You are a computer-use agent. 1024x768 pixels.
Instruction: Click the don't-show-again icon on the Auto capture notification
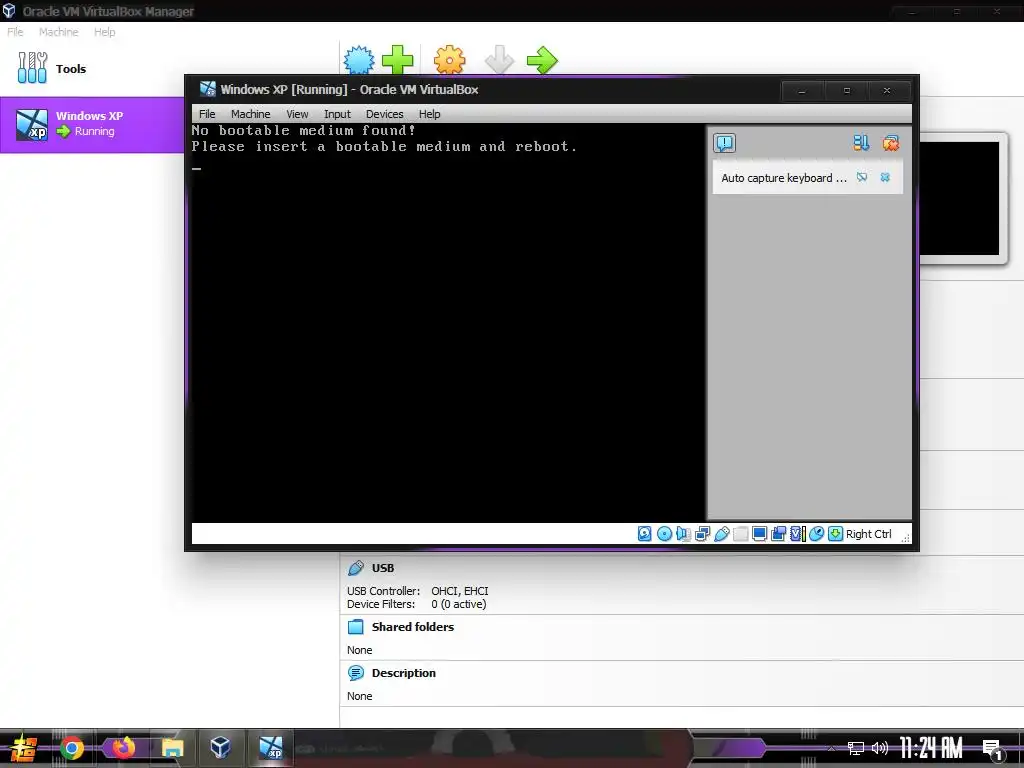pyautogui.click(x=862, y=177)
